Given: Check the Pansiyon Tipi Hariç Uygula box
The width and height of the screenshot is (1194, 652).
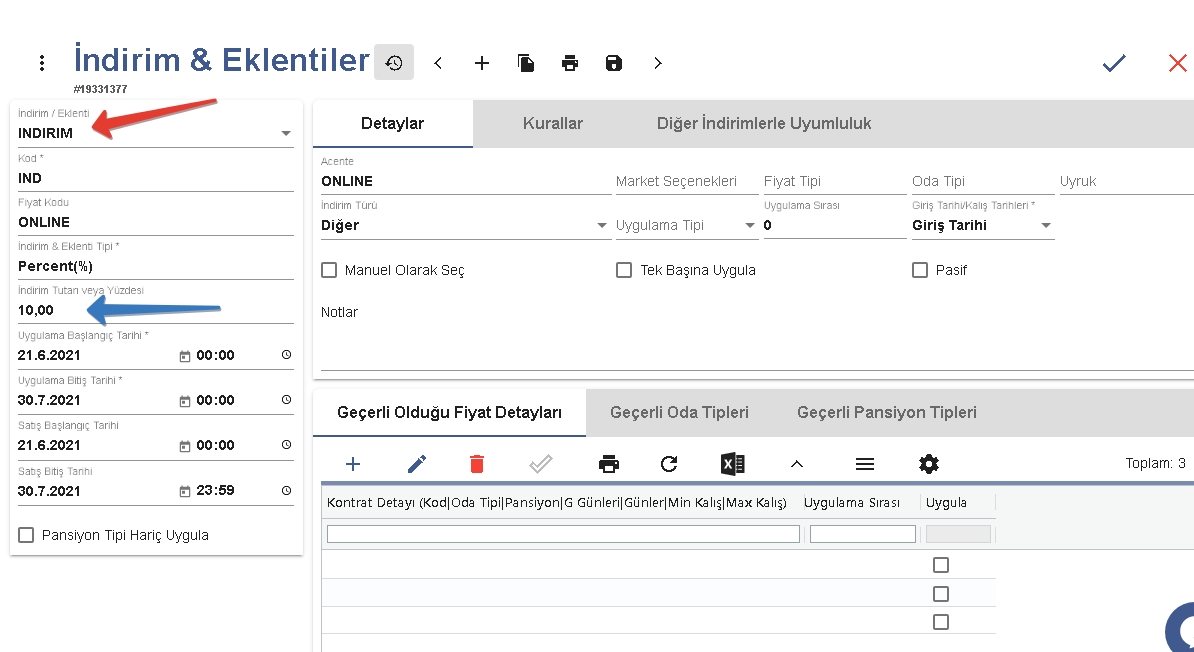Looking at the screenshot, I should tap(26, 535).
